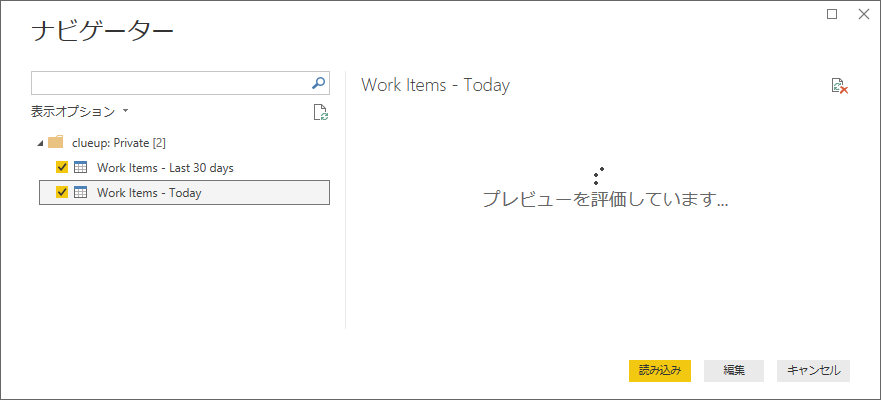
Task: Collapse the clueup: Private tree node arrow
Action: (39, 143)
